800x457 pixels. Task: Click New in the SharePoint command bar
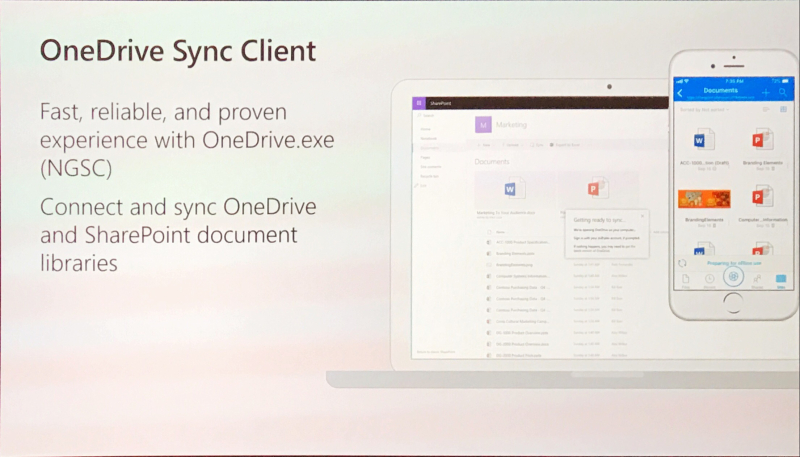tap(484, 145)
